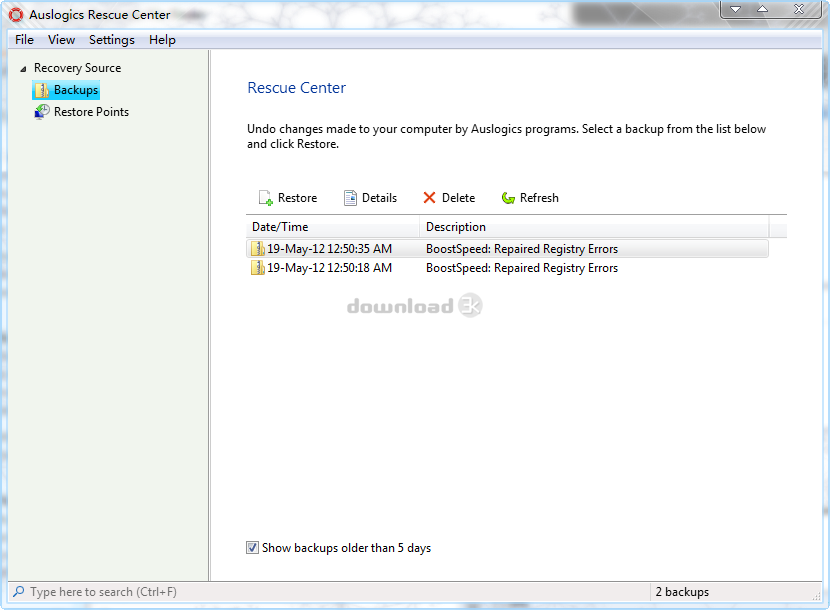Minimize the Rescue Center window
Viewport: 830px width, 610px height.
point(735,9)
